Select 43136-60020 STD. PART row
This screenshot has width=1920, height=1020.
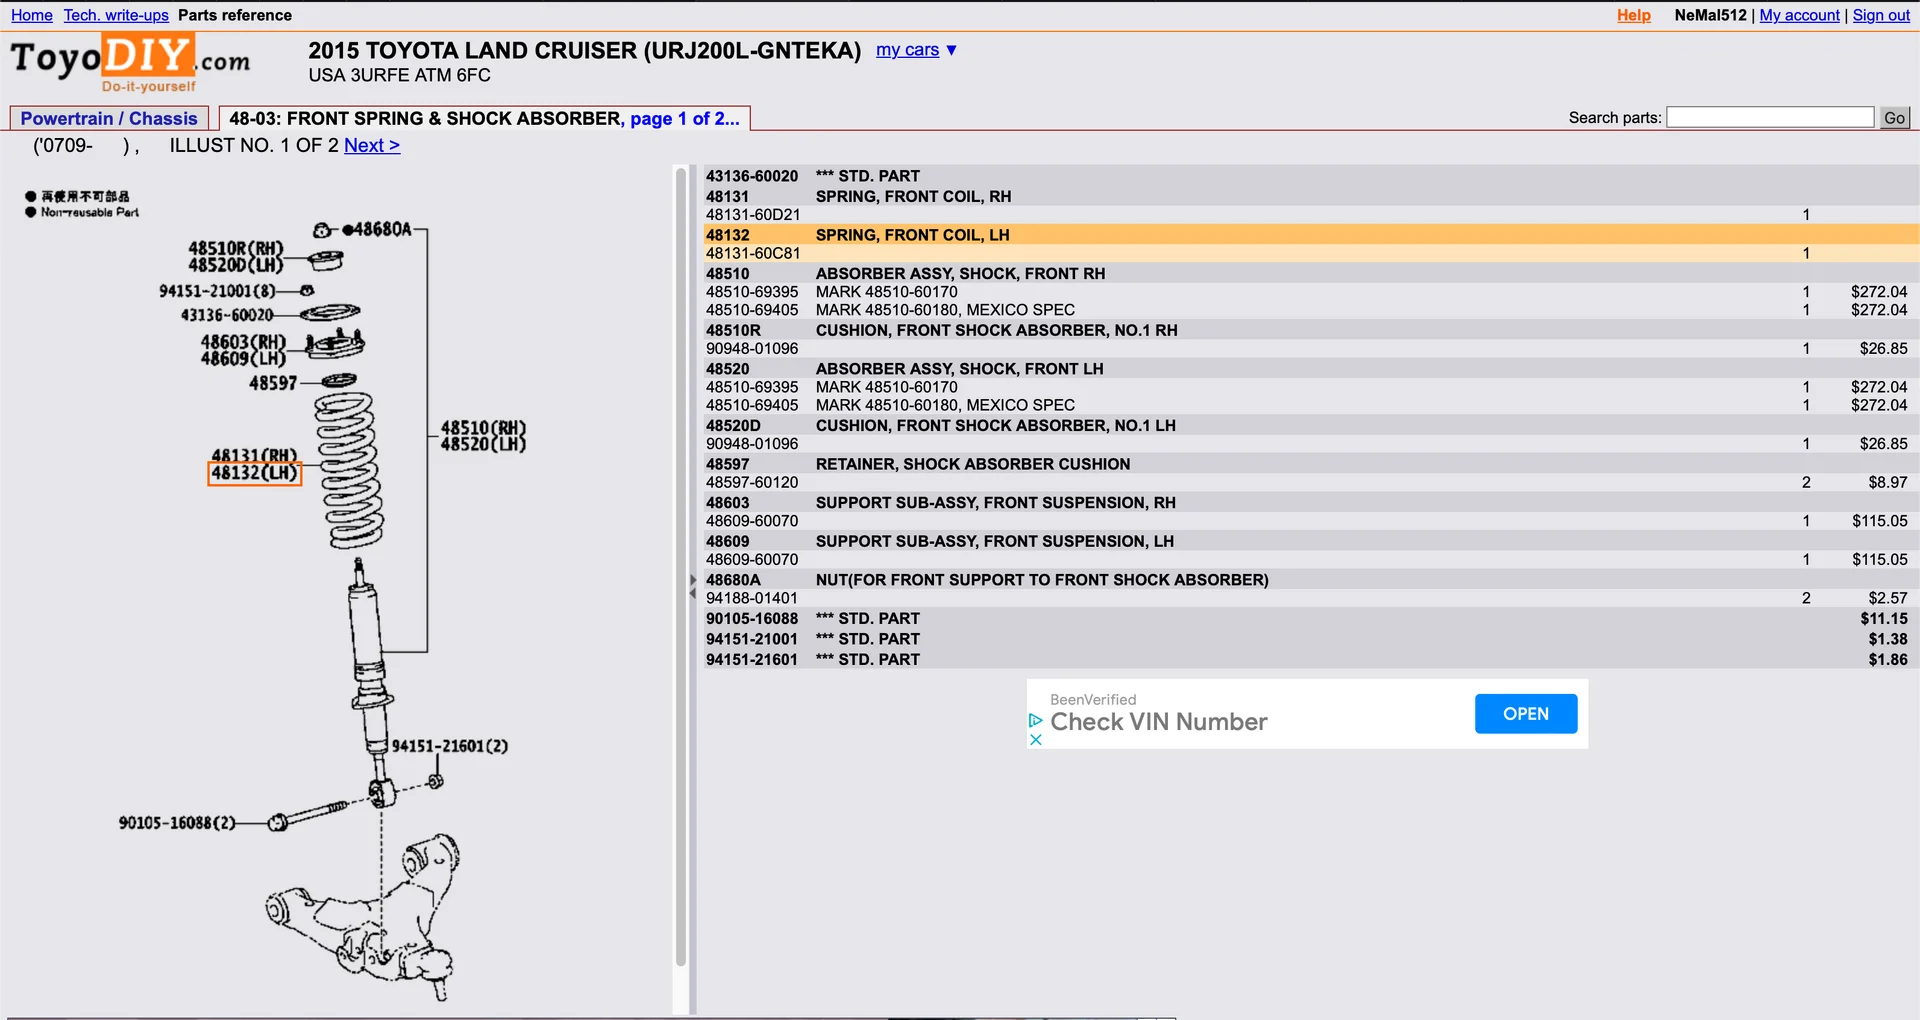(1311, 176)
